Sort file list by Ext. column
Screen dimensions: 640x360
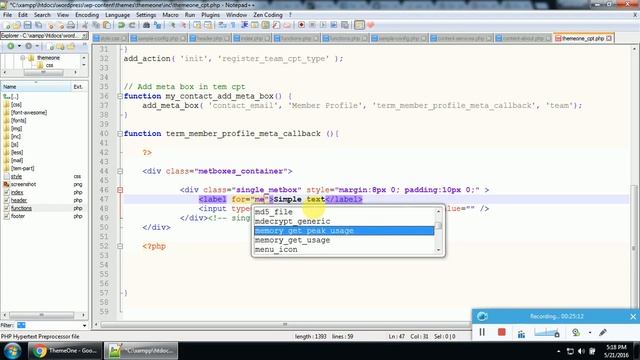[79, 87]
